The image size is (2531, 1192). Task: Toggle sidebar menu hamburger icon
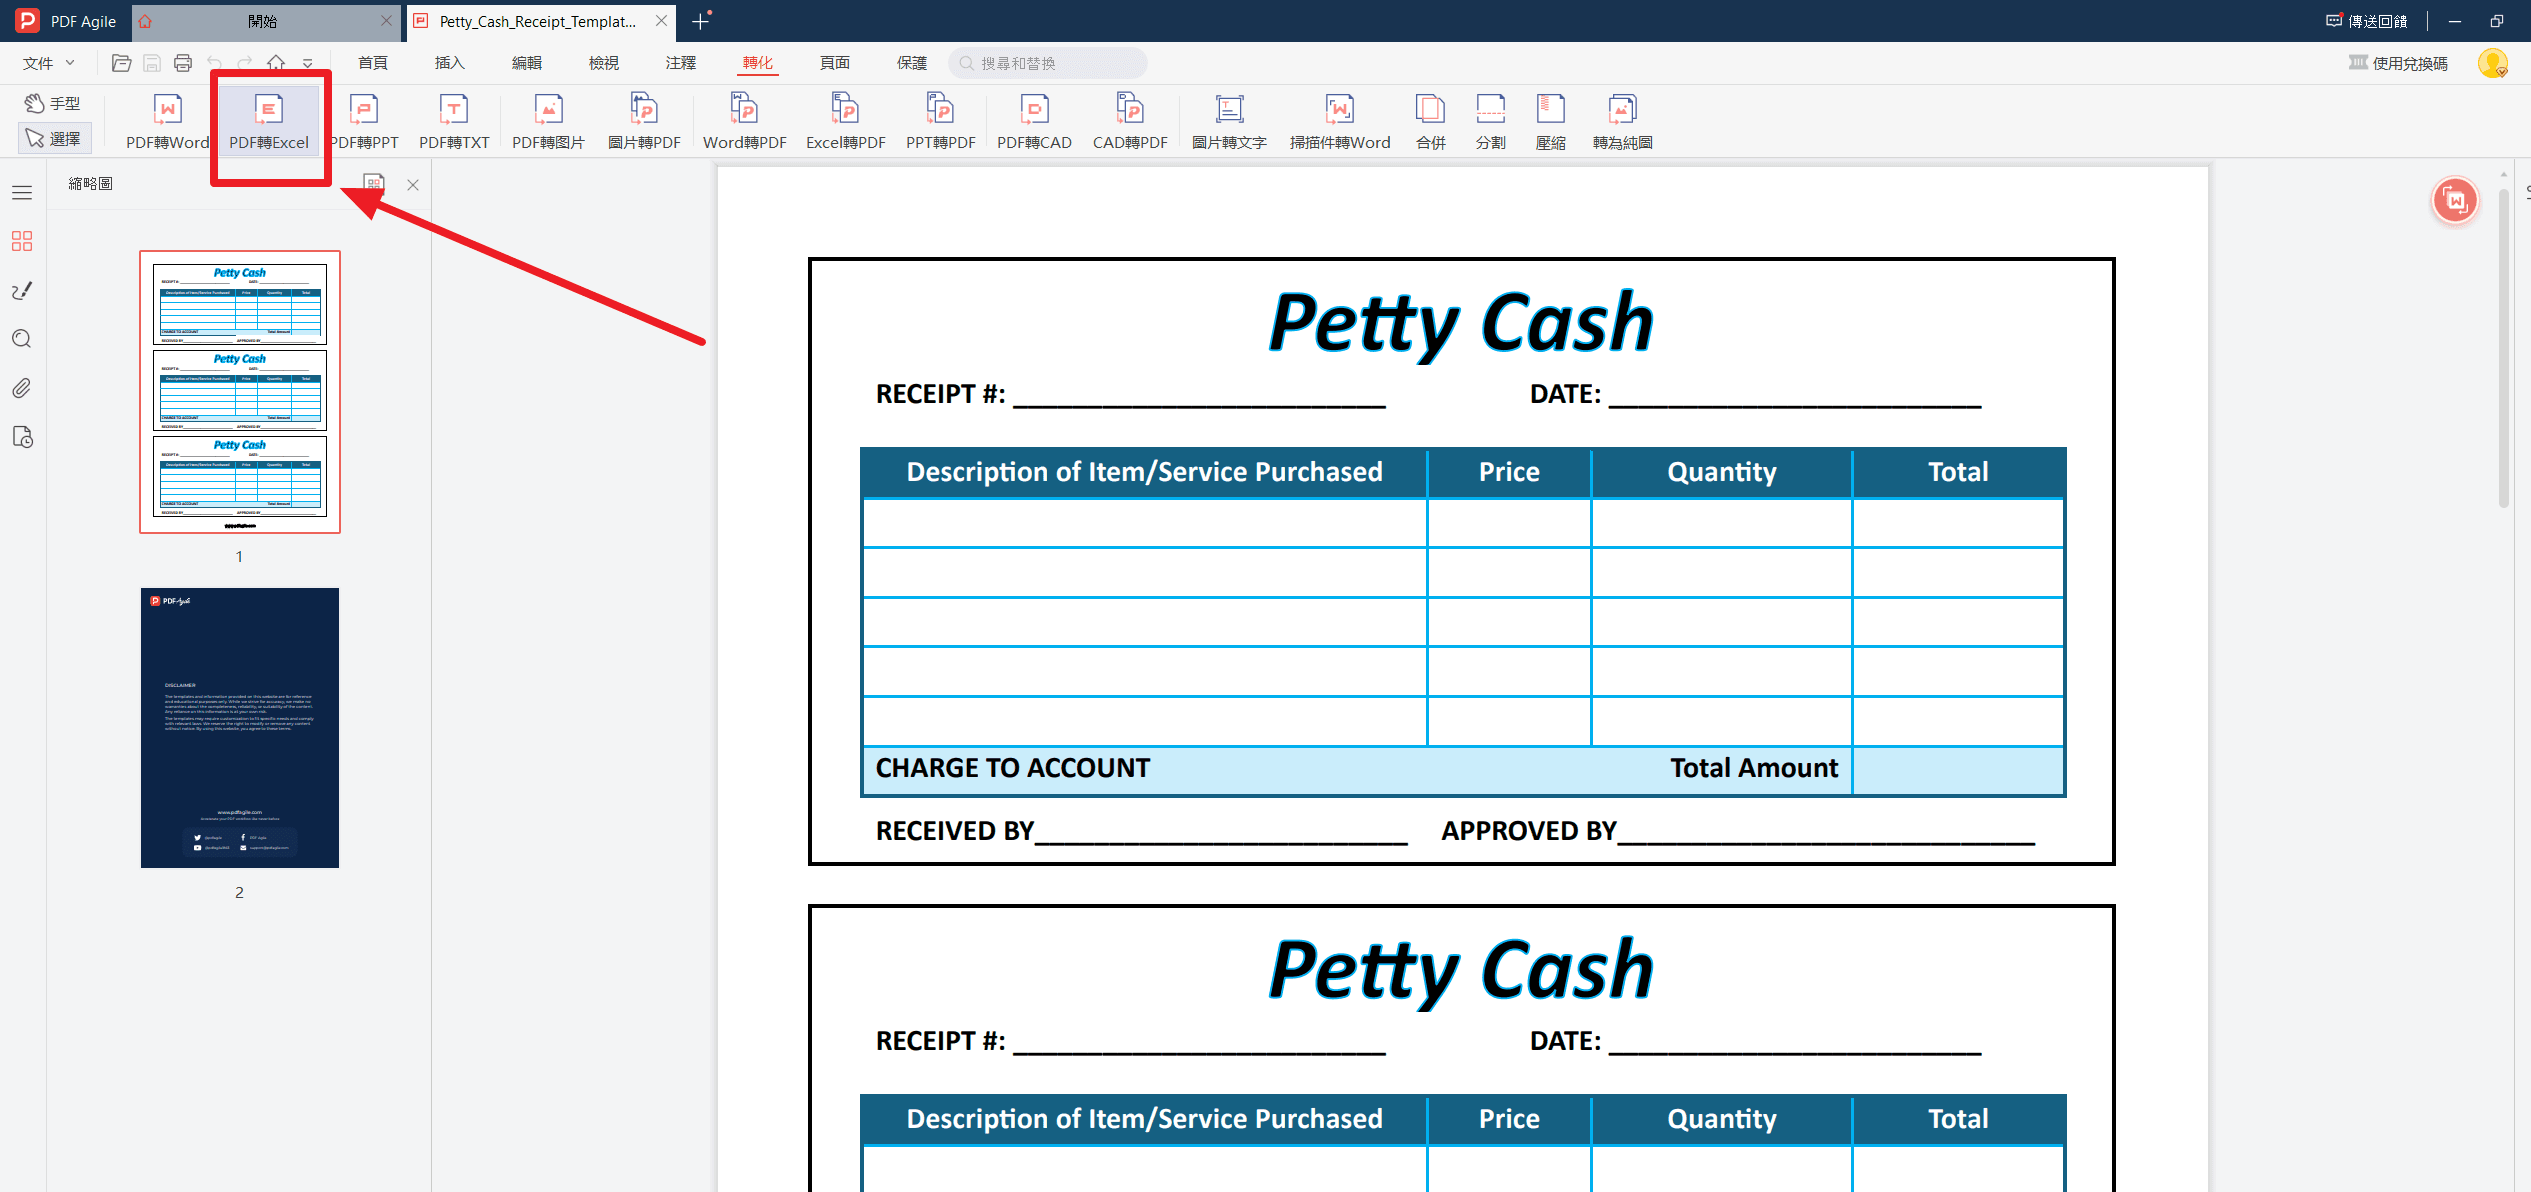click(x=22, y=192)
